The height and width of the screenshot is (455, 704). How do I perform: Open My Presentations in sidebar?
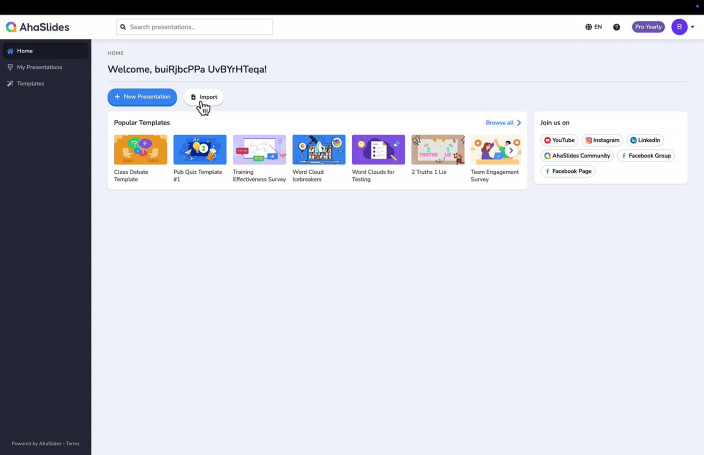(39, 67)
